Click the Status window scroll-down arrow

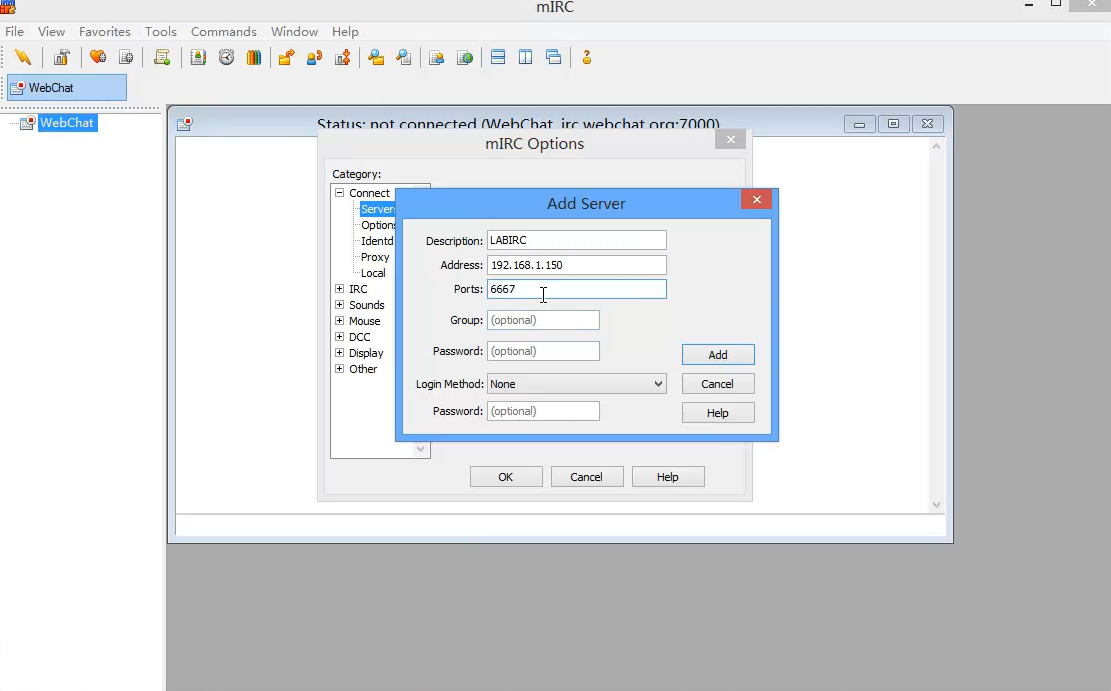click(x=936, y=505)
